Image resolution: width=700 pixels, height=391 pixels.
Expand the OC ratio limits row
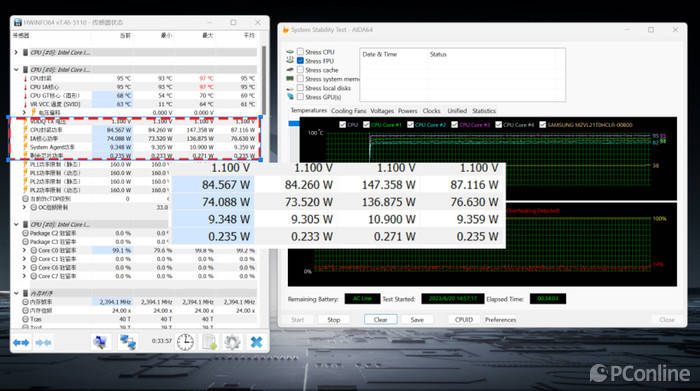(x=24, y=207)
